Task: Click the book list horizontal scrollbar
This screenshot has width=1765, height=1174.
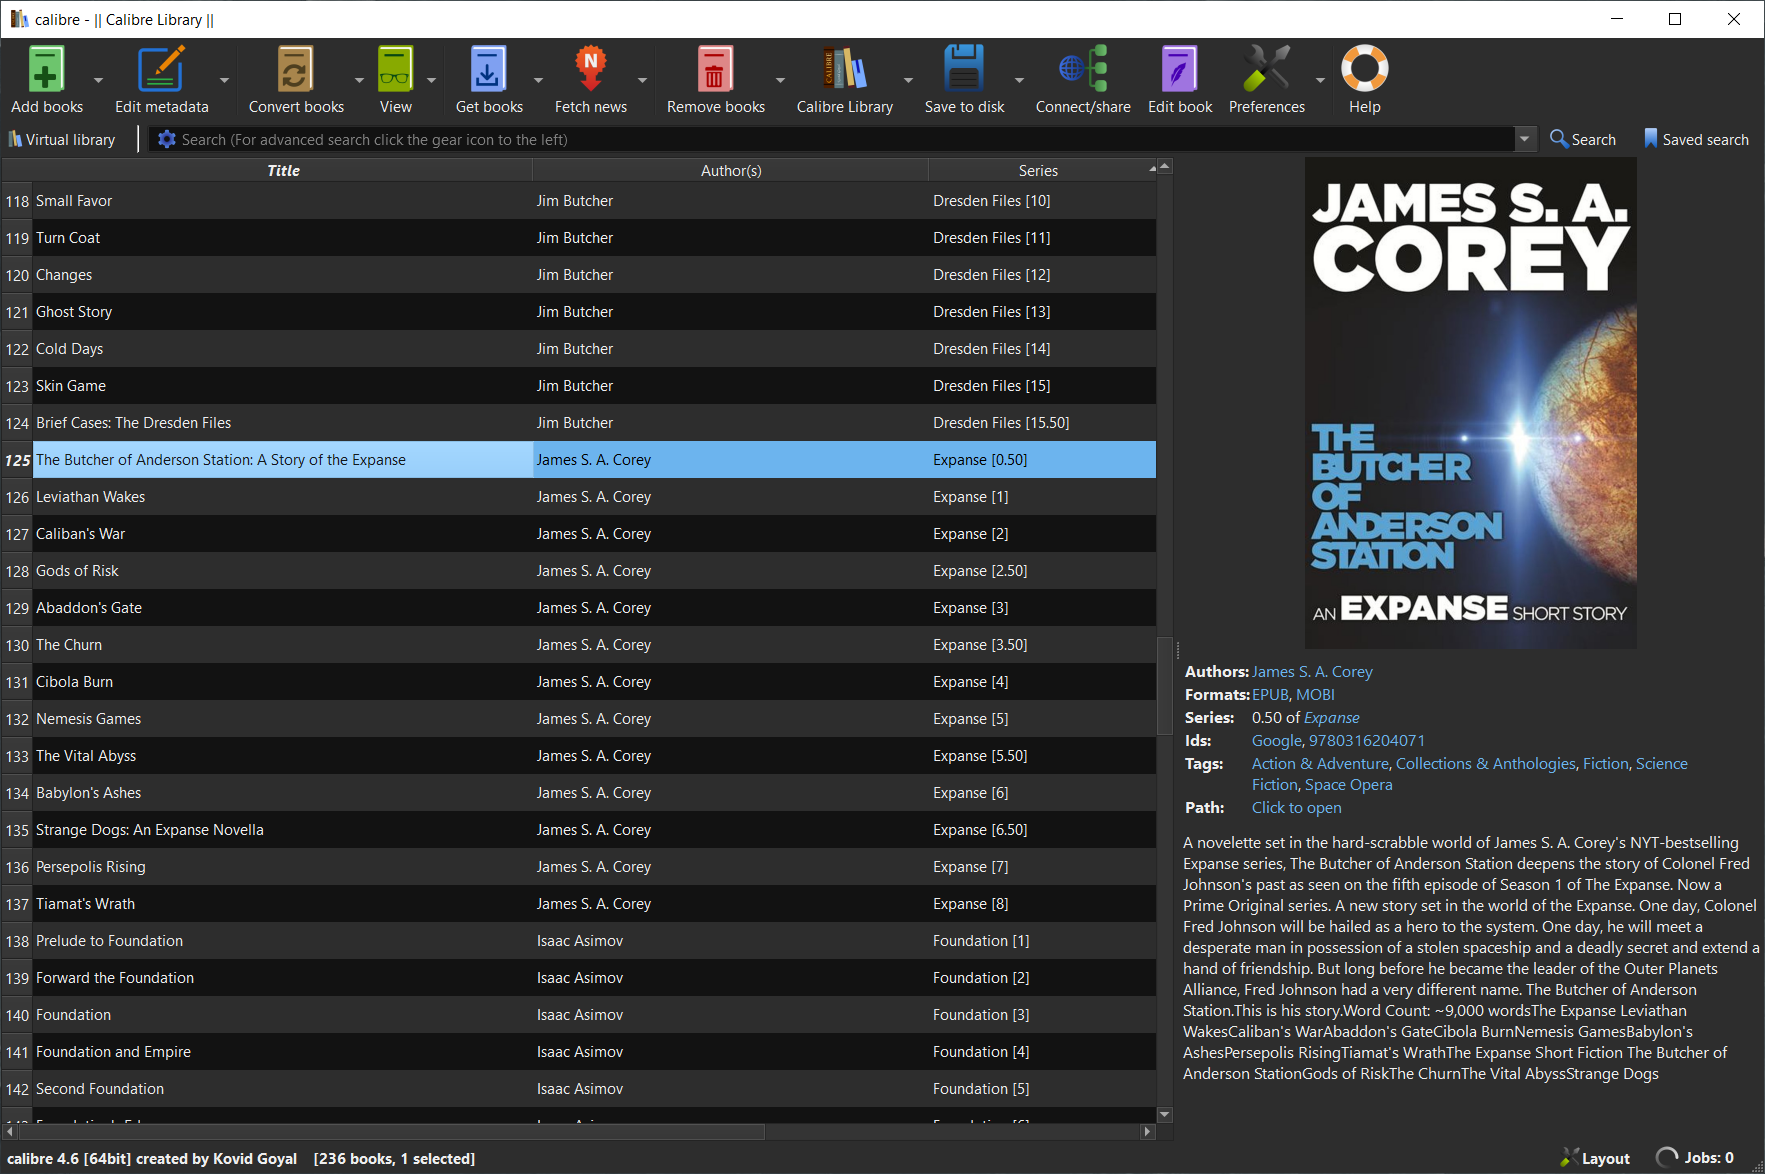Action: point(391,1132)
